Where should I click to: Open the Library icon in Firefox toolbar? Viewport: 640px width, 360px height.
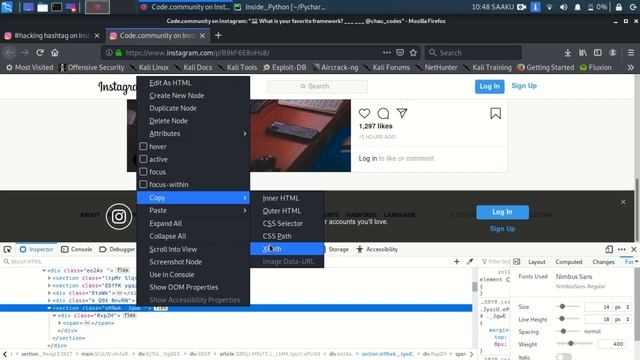tap(583, 53)
